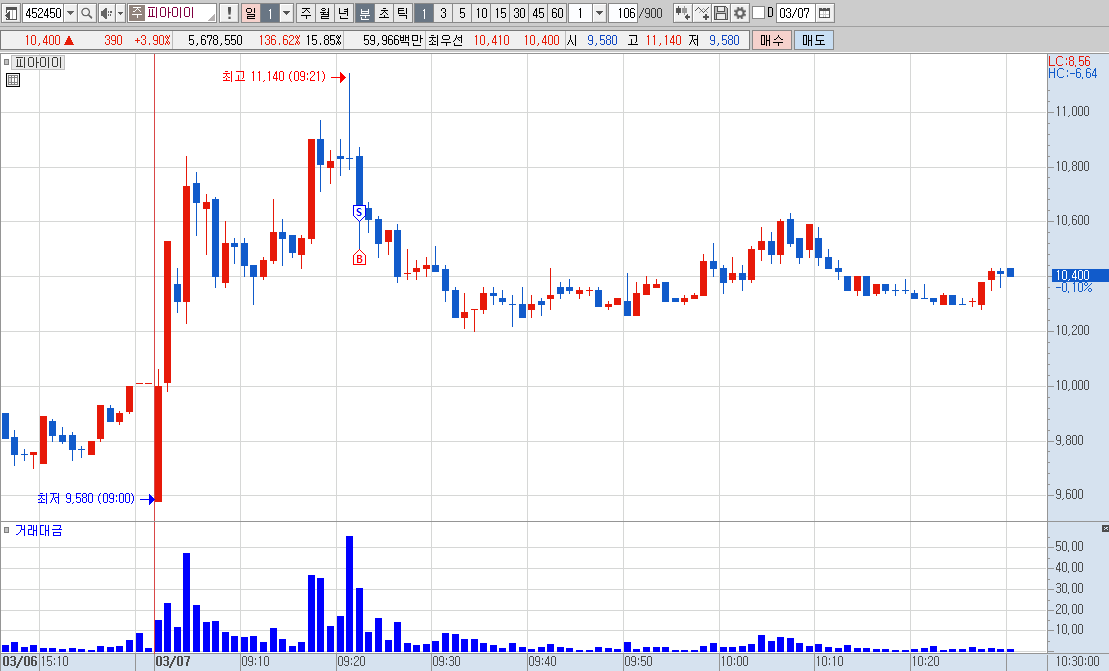
Task: Click the 매수 buy button
Action: 772,40
